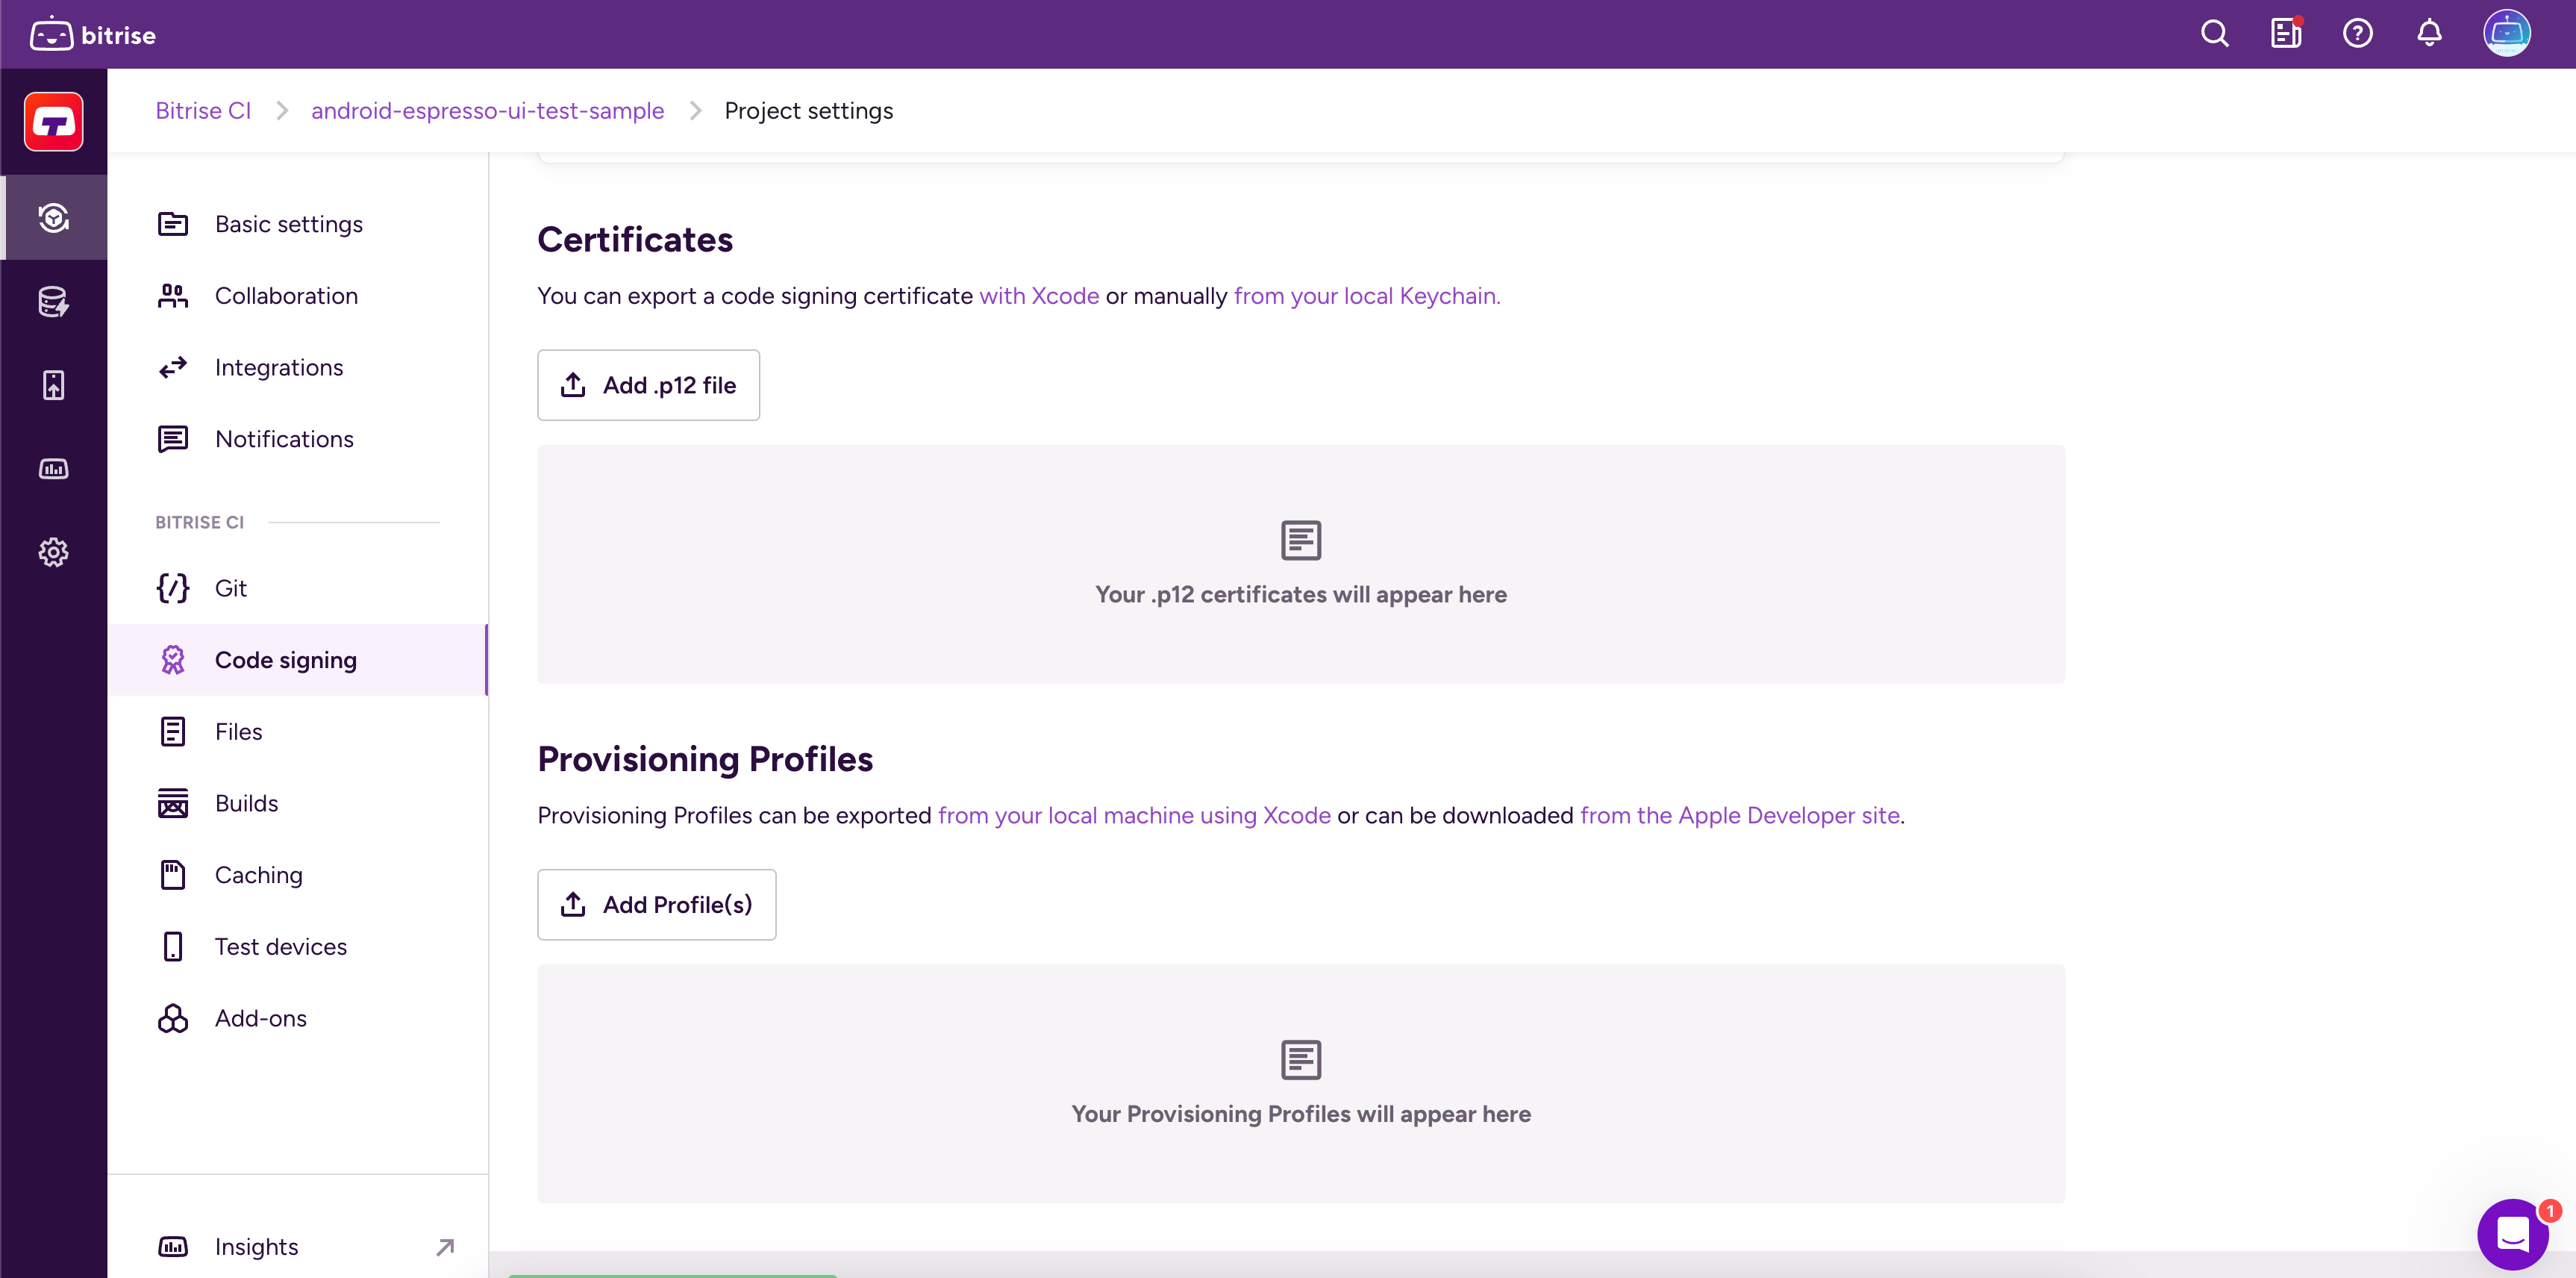The width and height of the screenshot is (2576, 1278).
Task: Select the Insights chart icon in left rail
Action: [x=54, y=469]
